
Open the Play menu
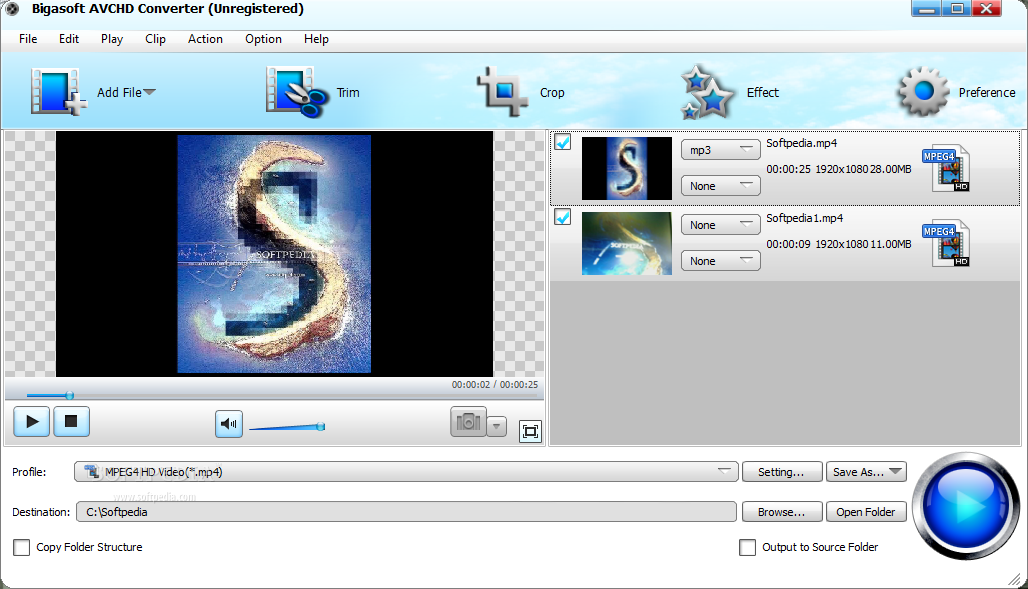click(112, 39)
